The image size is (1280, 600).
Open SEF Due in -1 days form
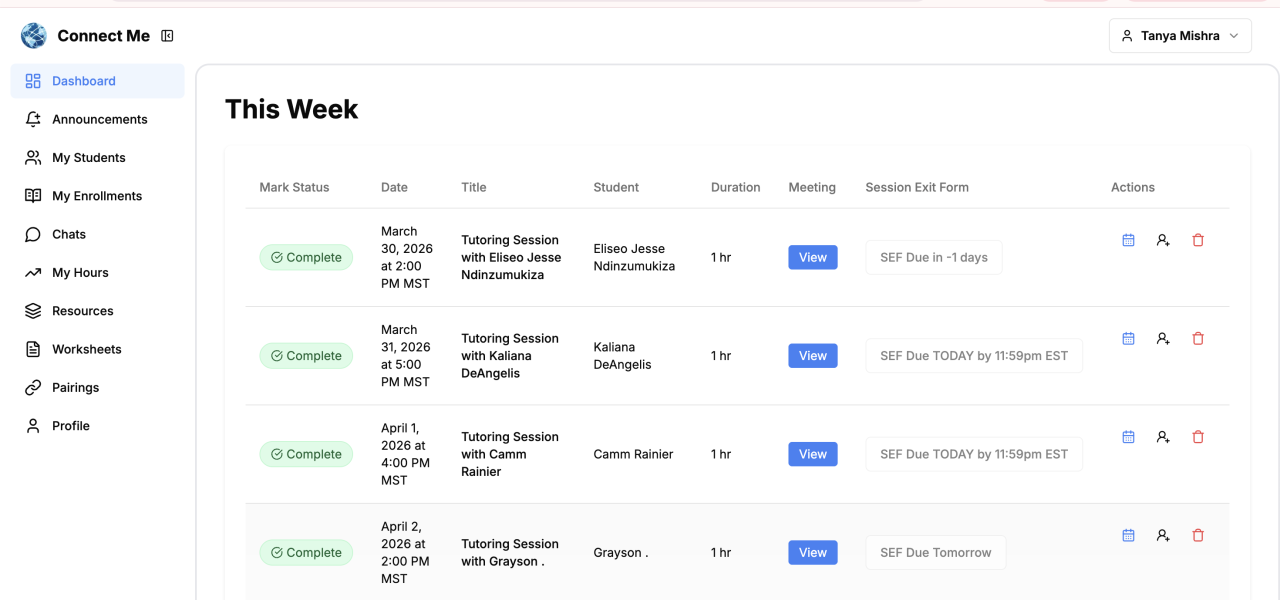coord(933,258)
